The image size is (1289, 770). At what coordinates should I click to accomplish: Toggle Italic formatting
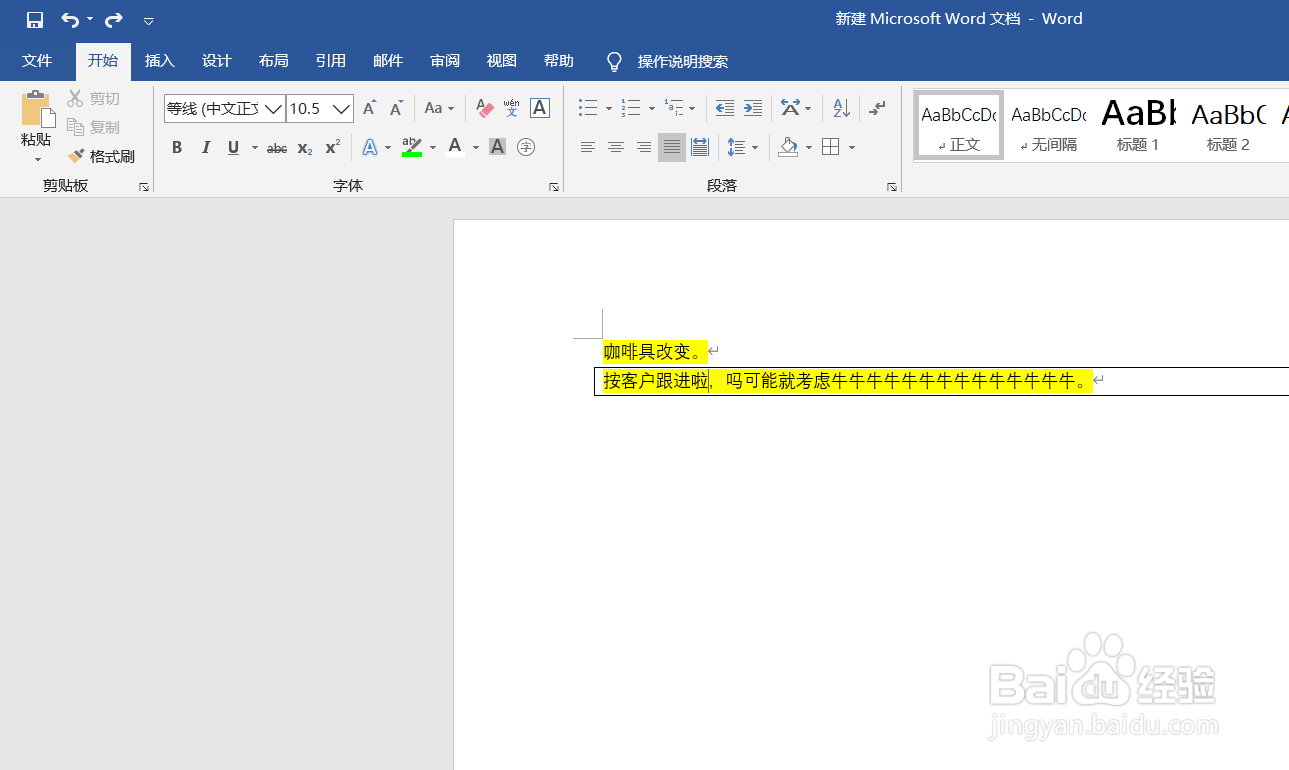(x=206, y=148)
